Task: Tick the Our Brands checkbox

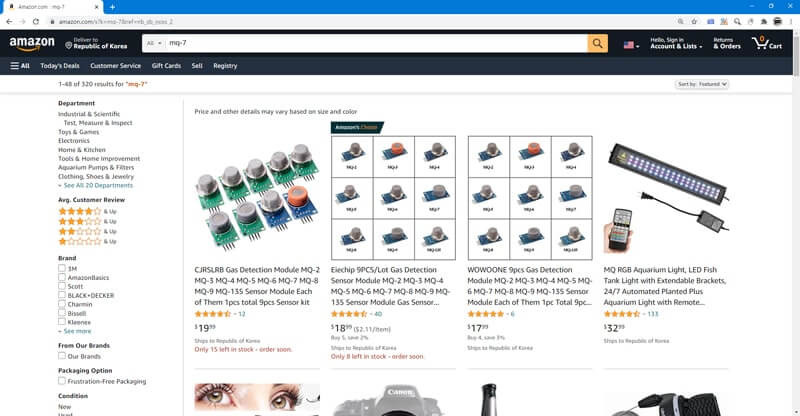Action: [62, 356]
